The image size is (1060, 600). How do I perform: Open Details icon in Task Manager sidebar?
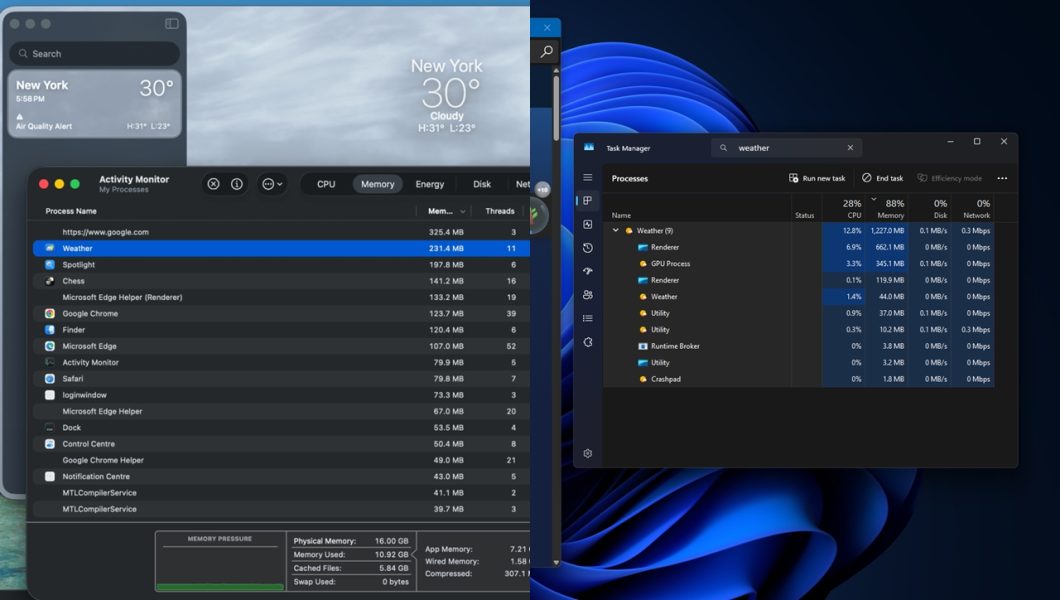587,318
